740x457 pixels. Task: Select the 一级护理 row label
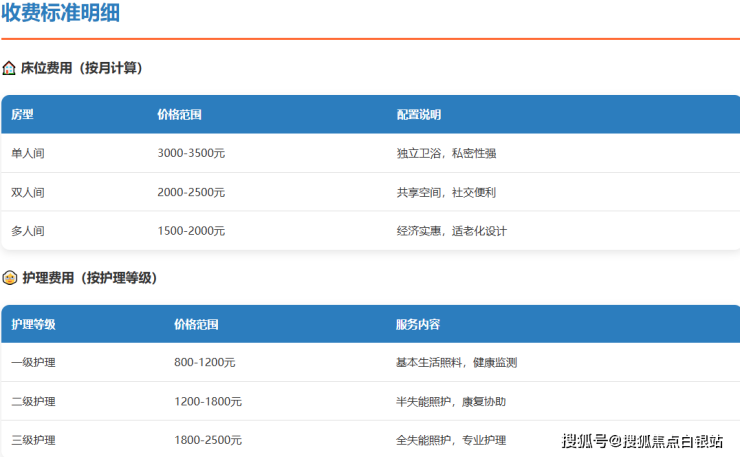click(33, 363)
